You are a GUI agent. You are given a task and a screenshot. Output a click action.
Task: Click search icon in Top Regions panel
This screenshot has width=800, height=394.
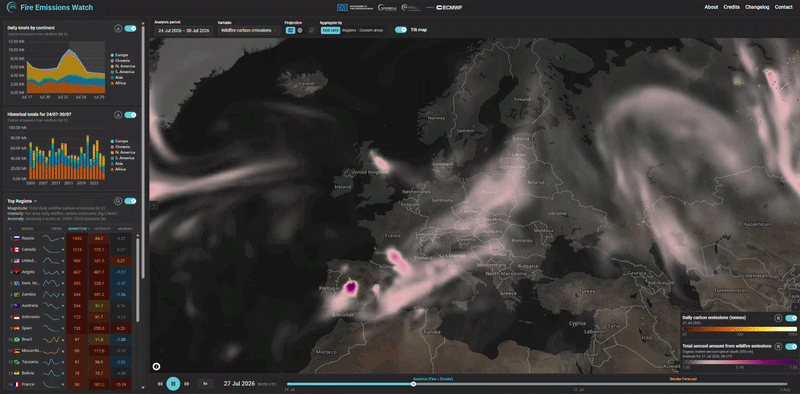coord(118,201)
